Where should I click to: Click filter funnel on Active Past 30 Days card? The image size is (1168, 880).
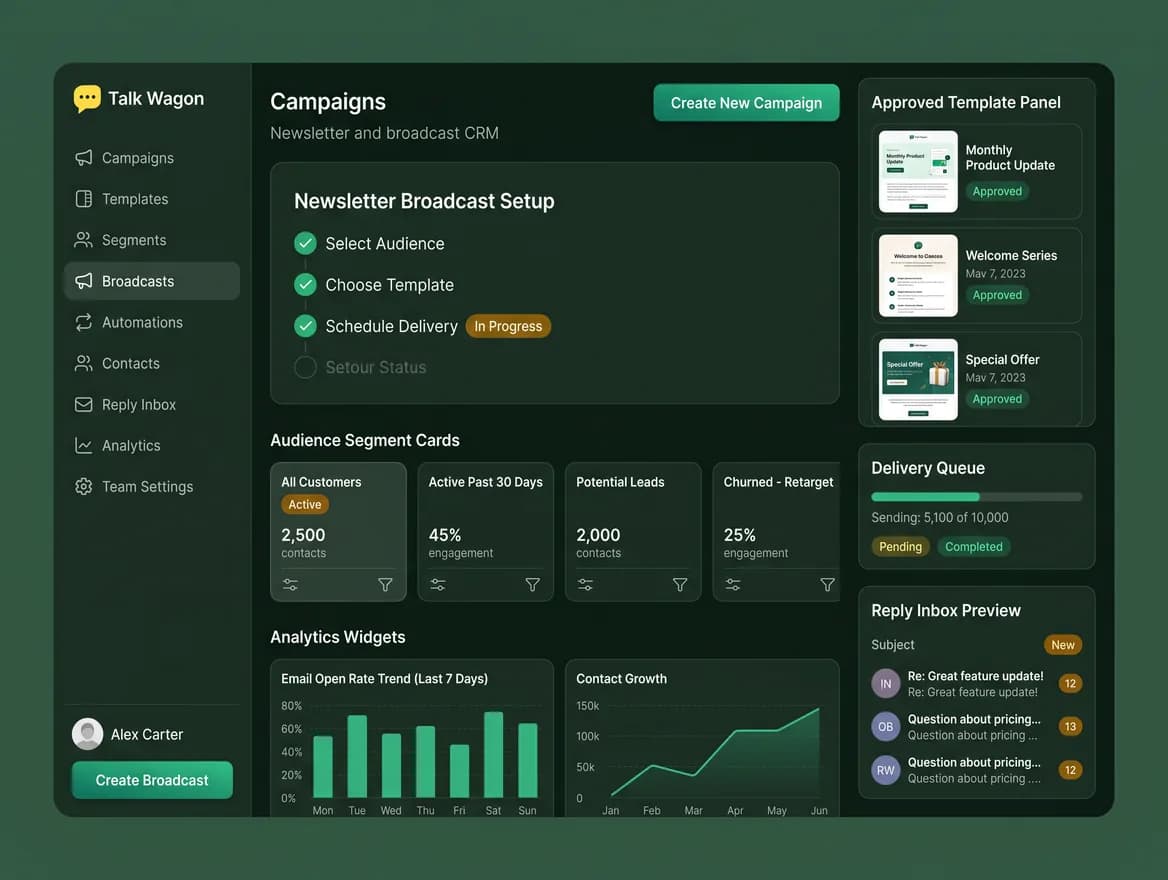point(533,585)
